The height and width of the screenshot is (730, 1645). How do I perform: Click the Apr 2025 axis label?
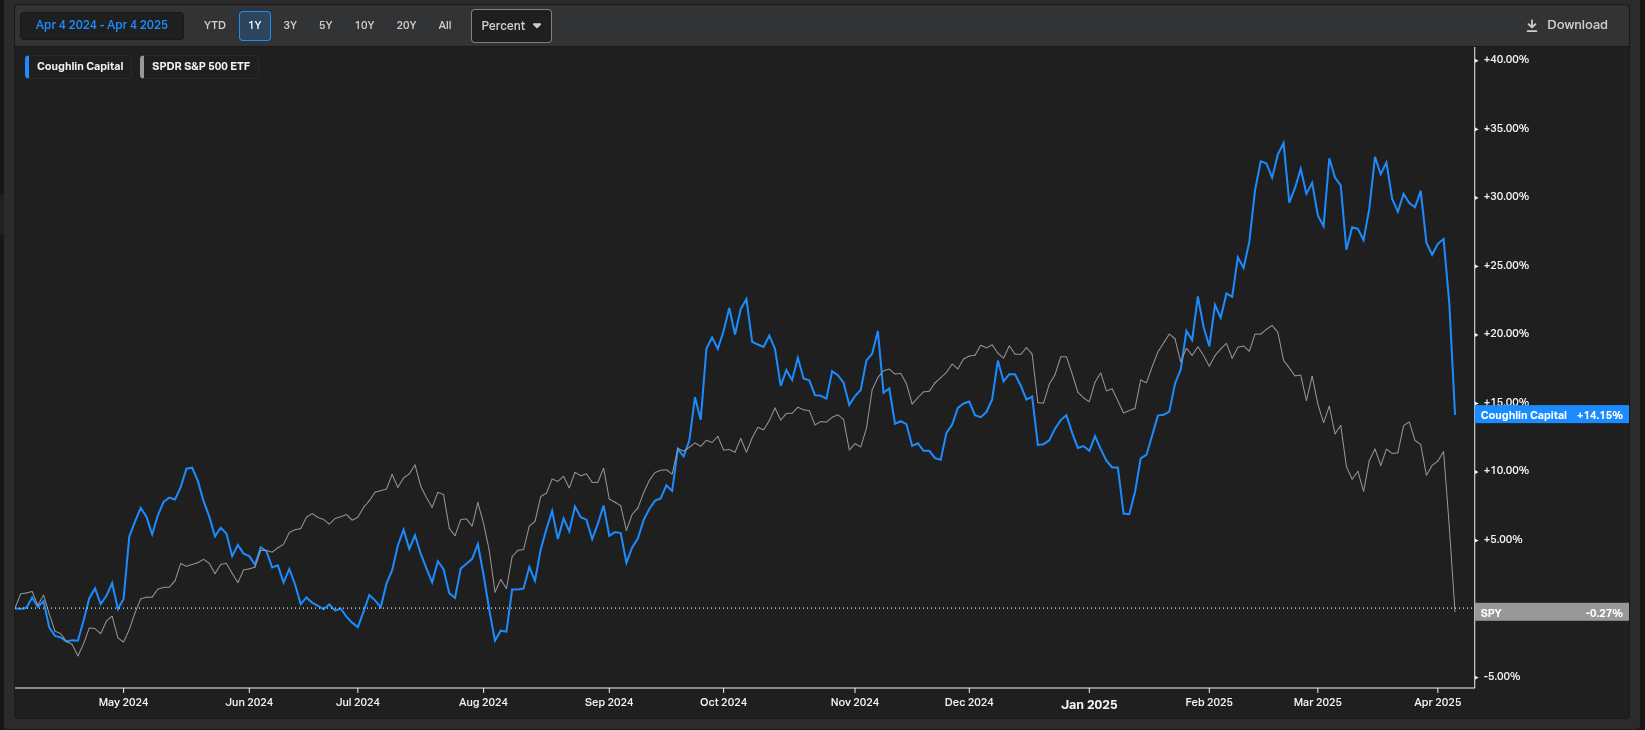pyautogui.click(x=1437, y=702)
